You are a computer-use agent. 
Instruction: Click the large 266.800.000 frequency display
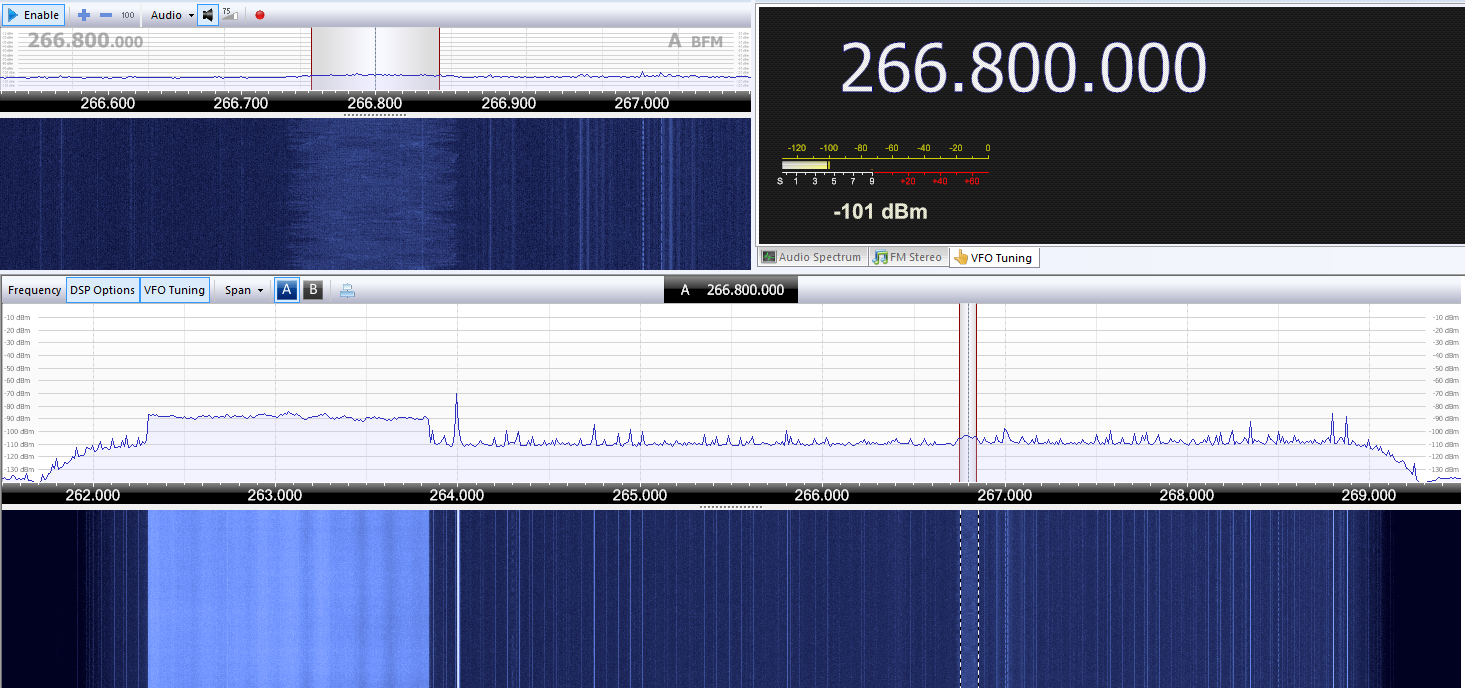tap(1023, 68)
